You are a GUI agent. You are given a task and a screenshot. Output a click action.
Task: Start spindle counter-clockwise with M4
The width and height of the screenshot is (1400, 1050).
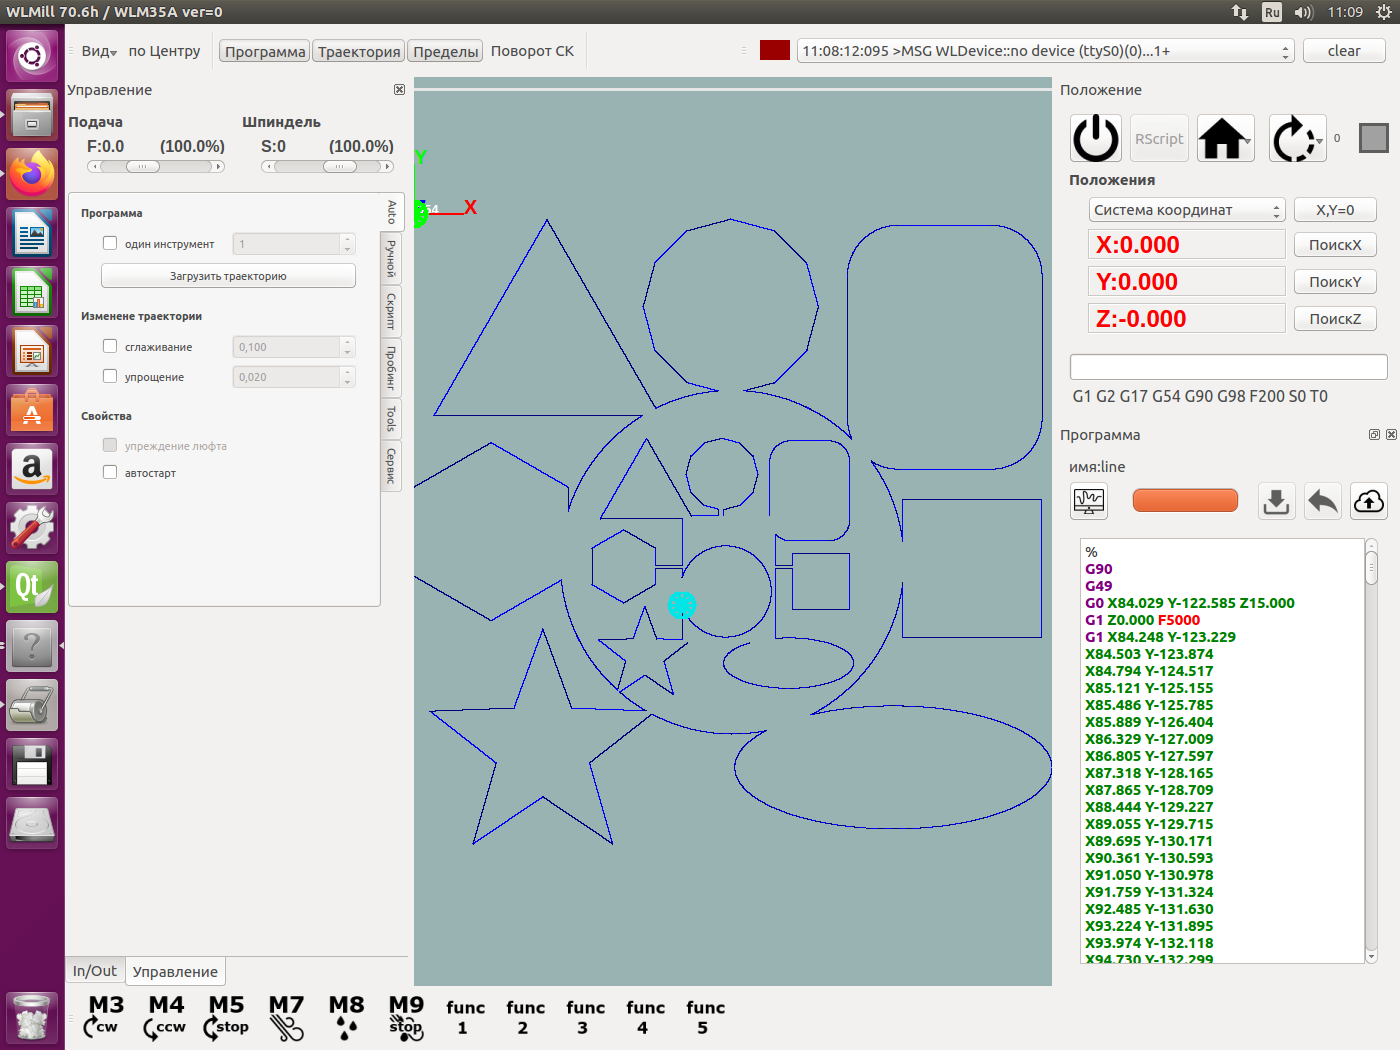click(165, 1016)
